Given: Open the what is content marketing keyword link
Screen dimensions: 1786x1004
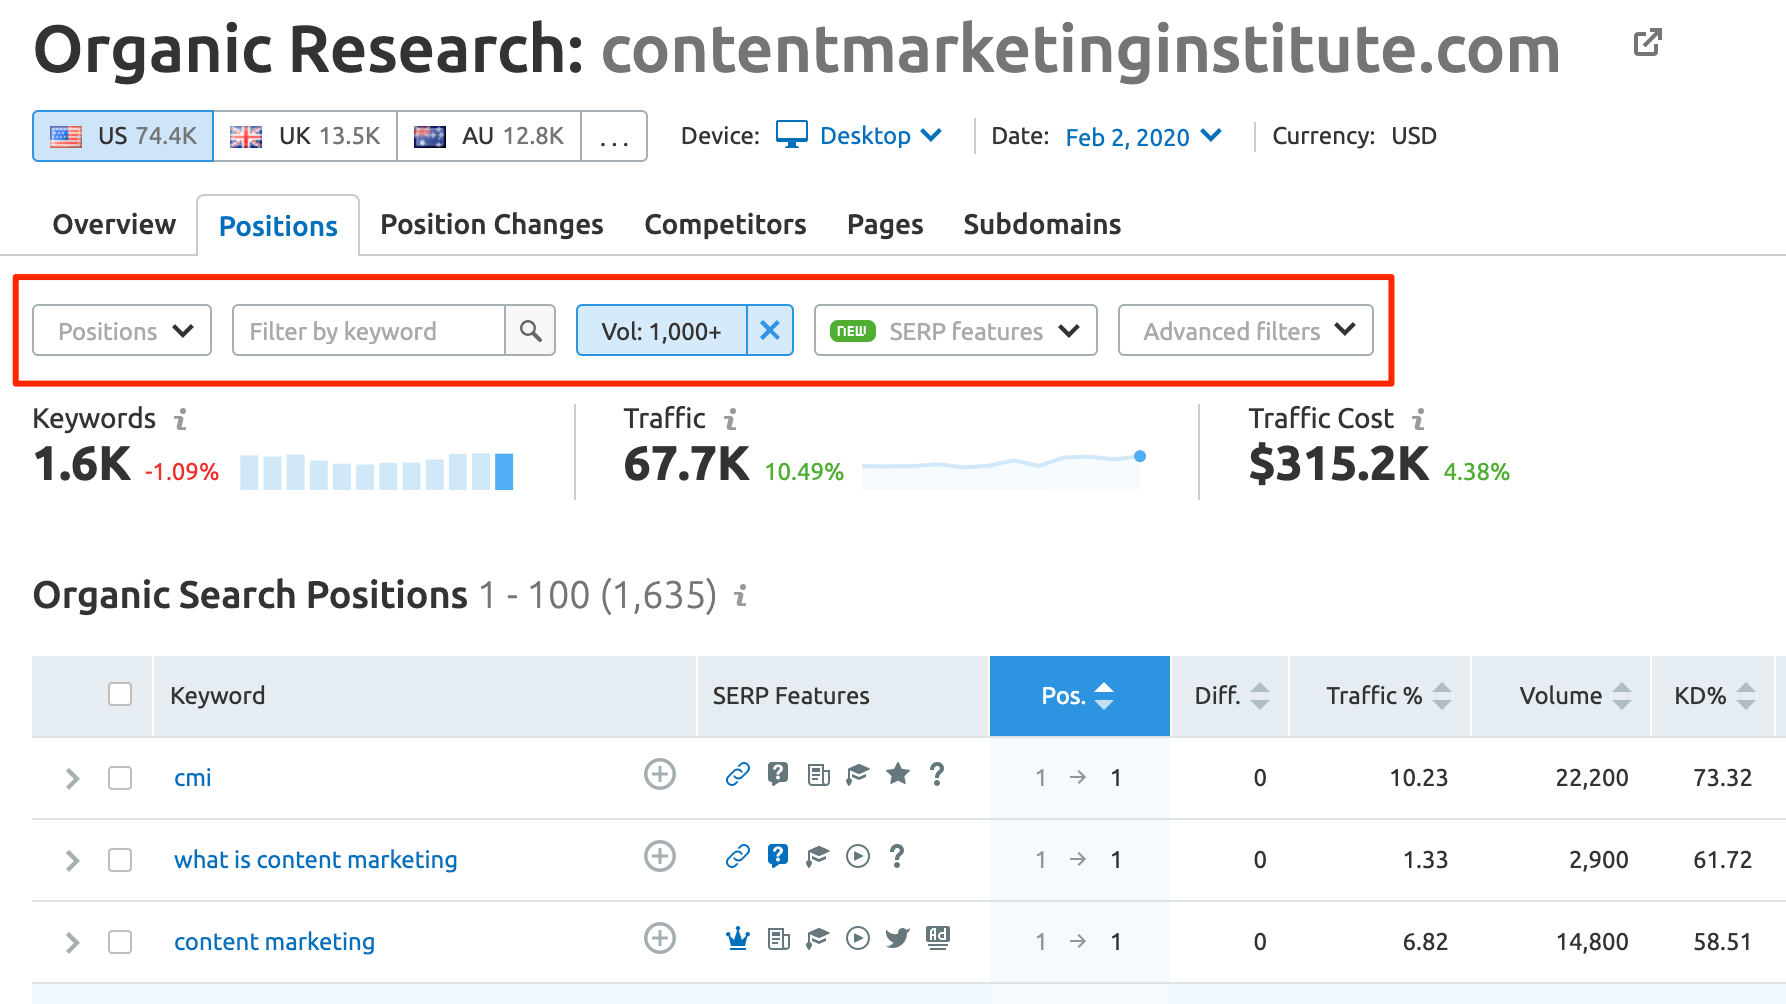Looking at the screenshot, I should point(315,860).
